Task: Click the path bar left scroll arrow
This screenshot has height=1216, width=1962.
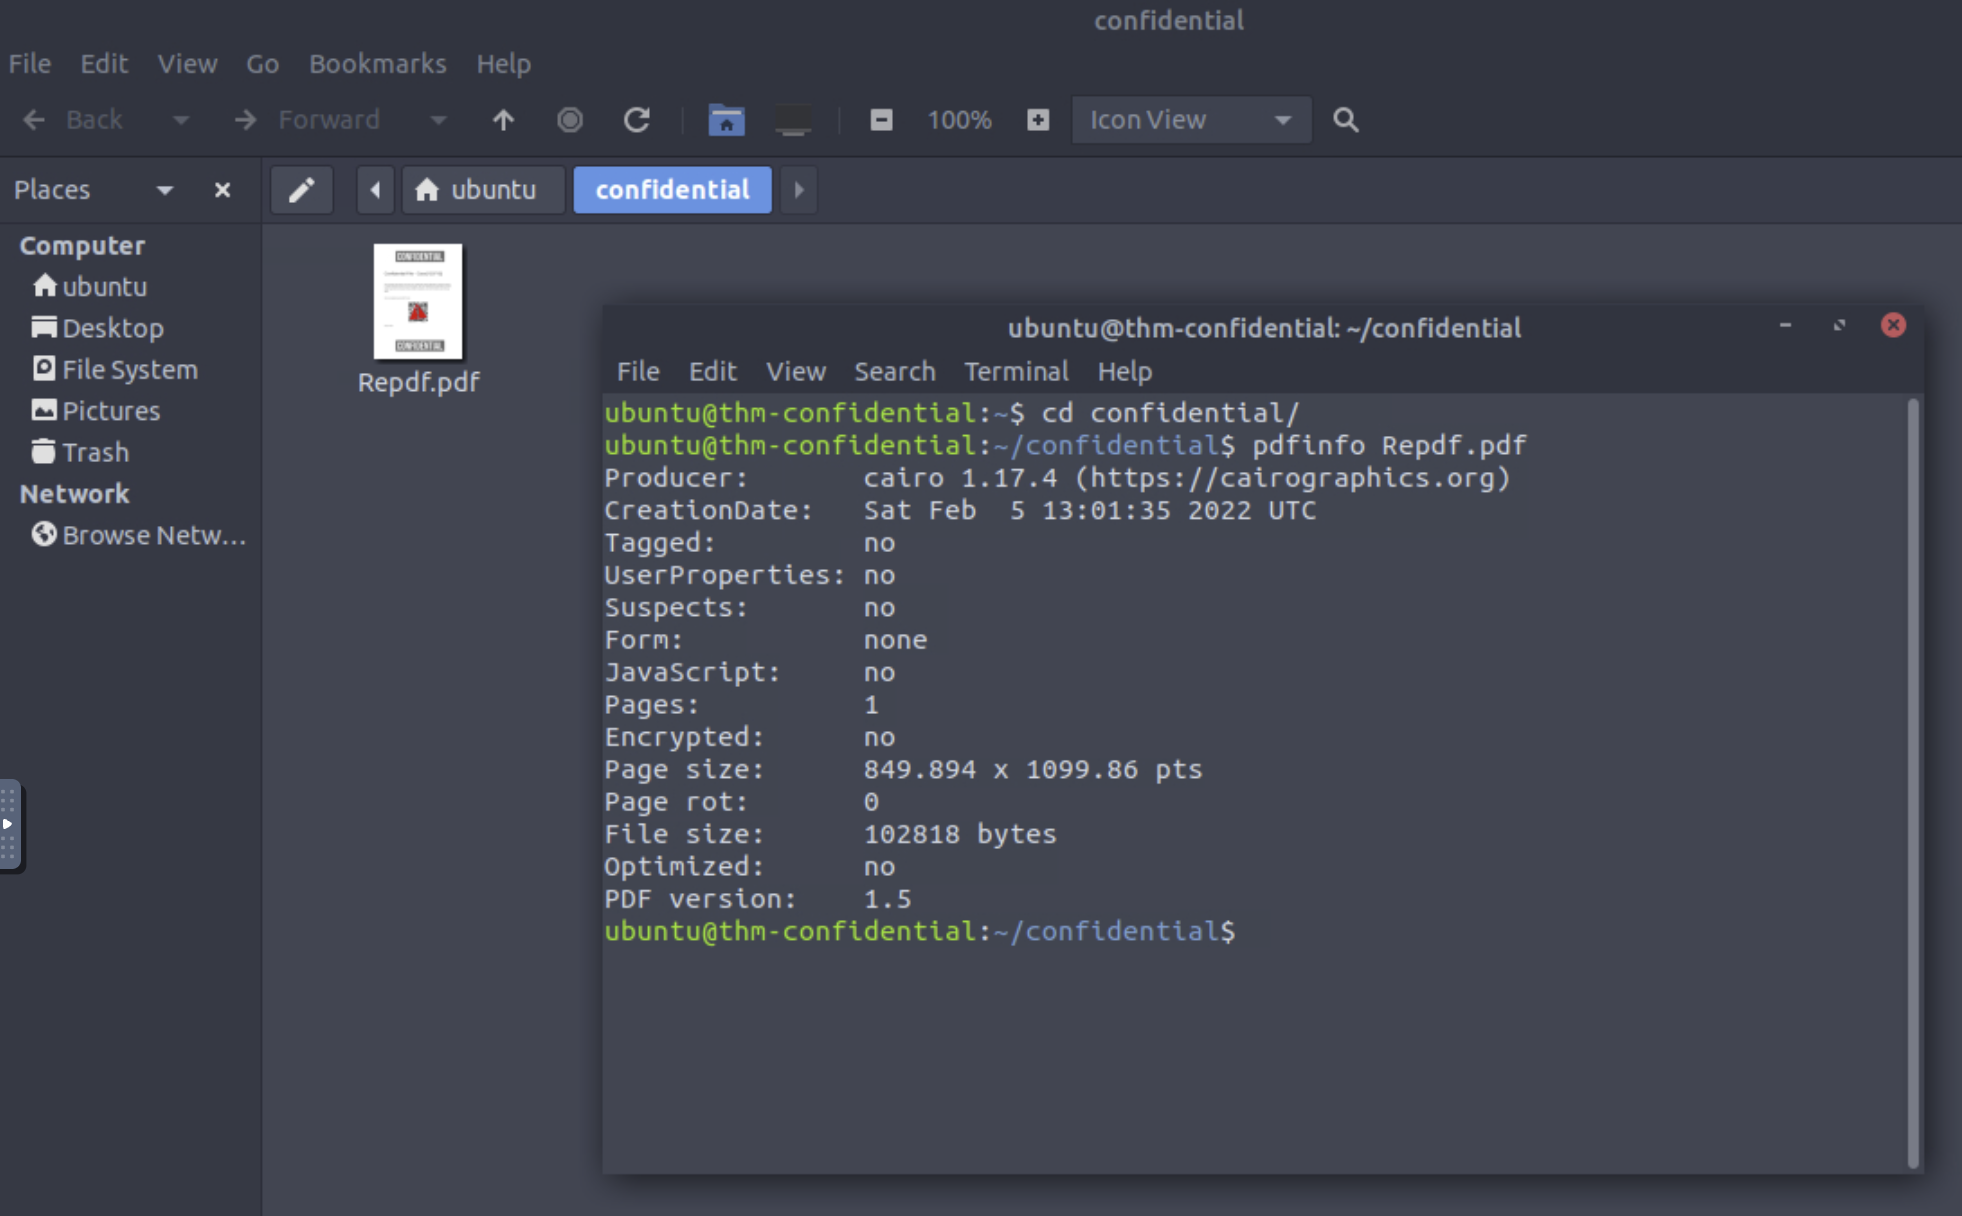Action: click(x=375, y=190)
